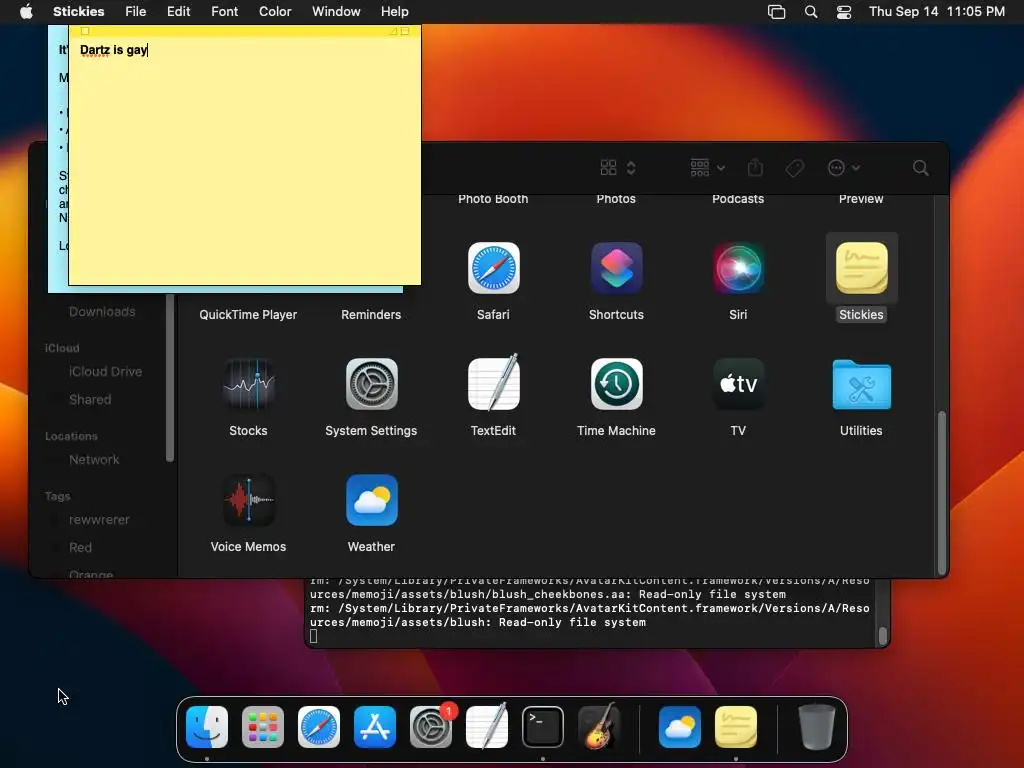
Task: Open the Safari app in Finder
Action: tap(493, 268)
